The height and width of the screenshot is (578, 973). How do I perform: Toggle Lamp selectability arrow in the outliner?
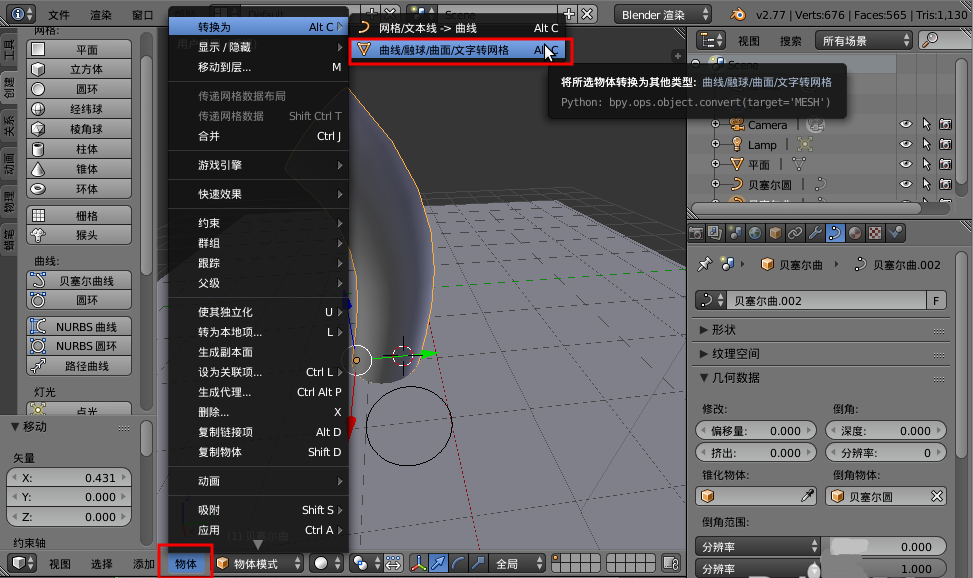tap(927, 144)
